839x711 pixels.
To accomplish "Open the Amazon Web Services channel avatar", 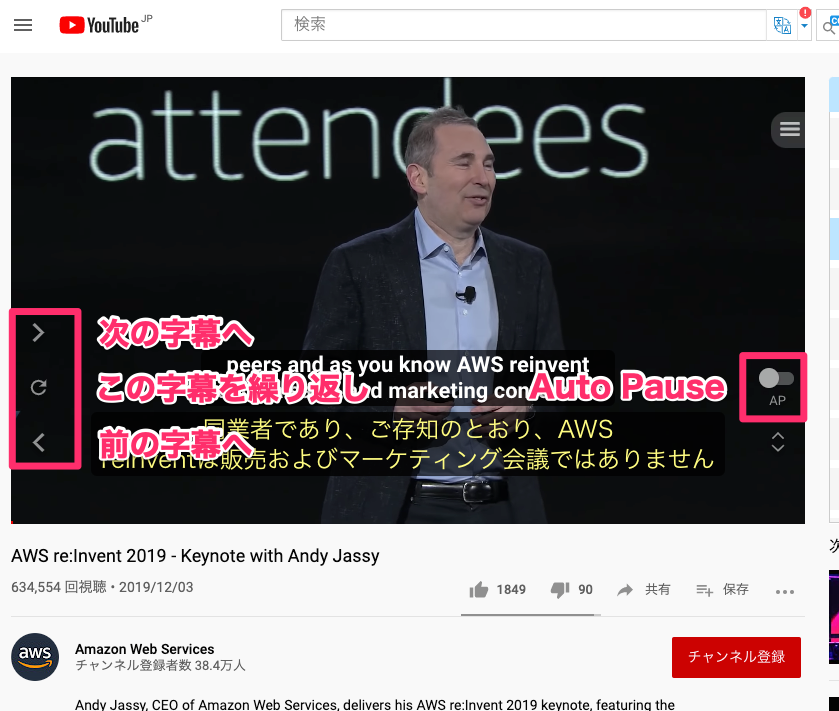I will coord(35,656).
